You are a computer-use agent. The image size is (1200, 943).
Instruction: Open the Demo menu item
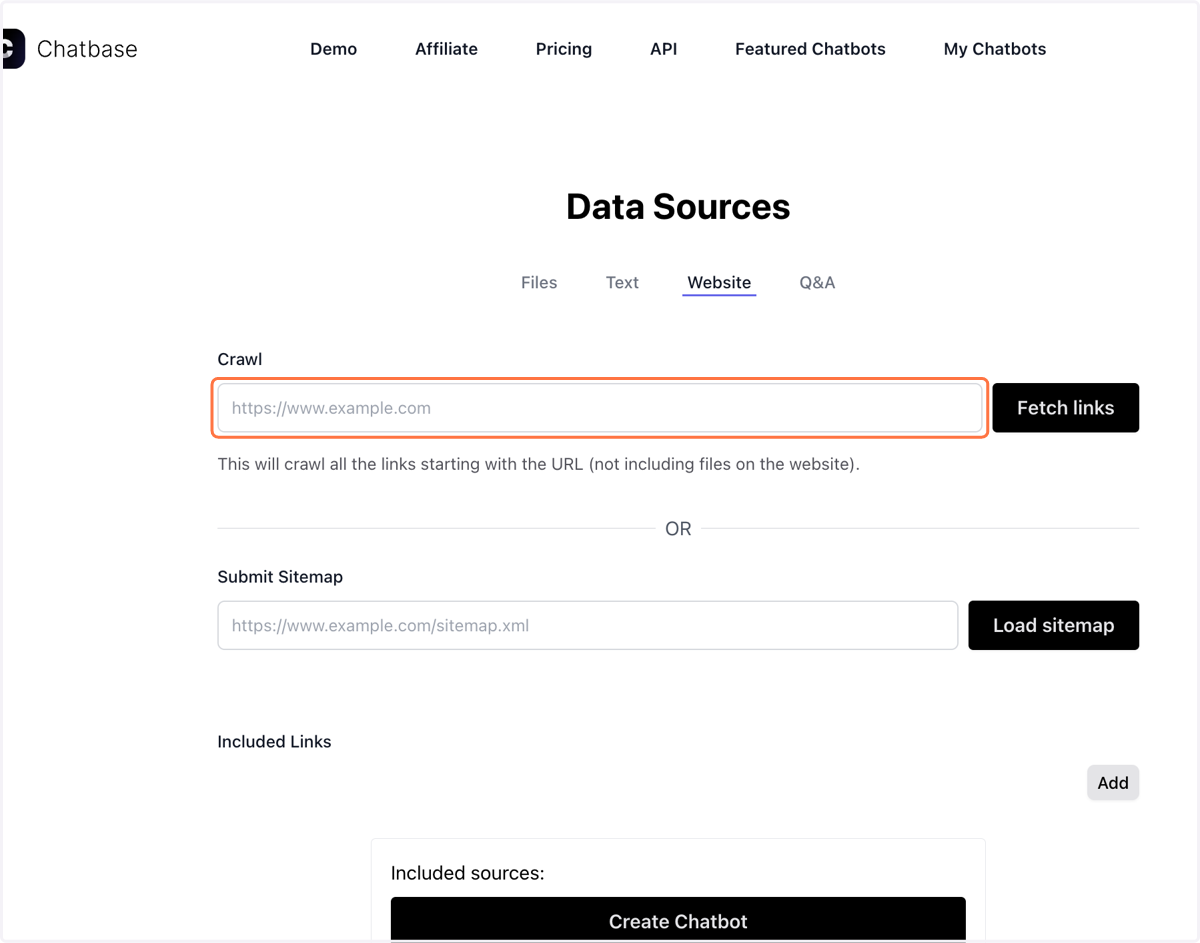[x=333, y=49]
